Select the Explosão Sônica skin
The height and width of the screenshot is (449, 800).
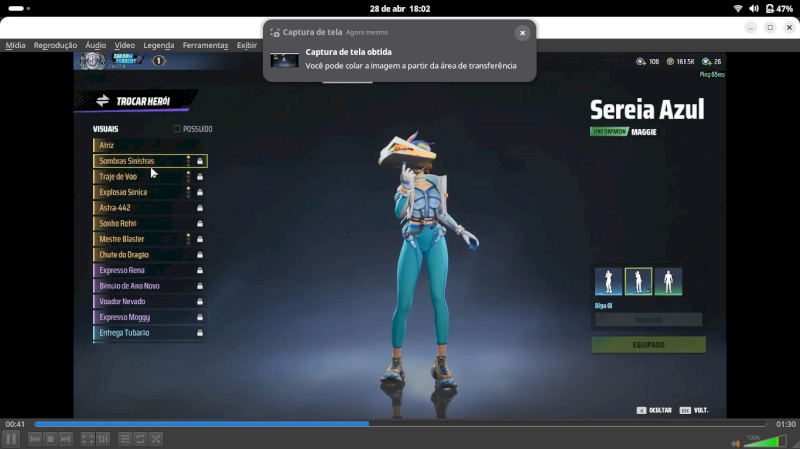click(150, 192)
